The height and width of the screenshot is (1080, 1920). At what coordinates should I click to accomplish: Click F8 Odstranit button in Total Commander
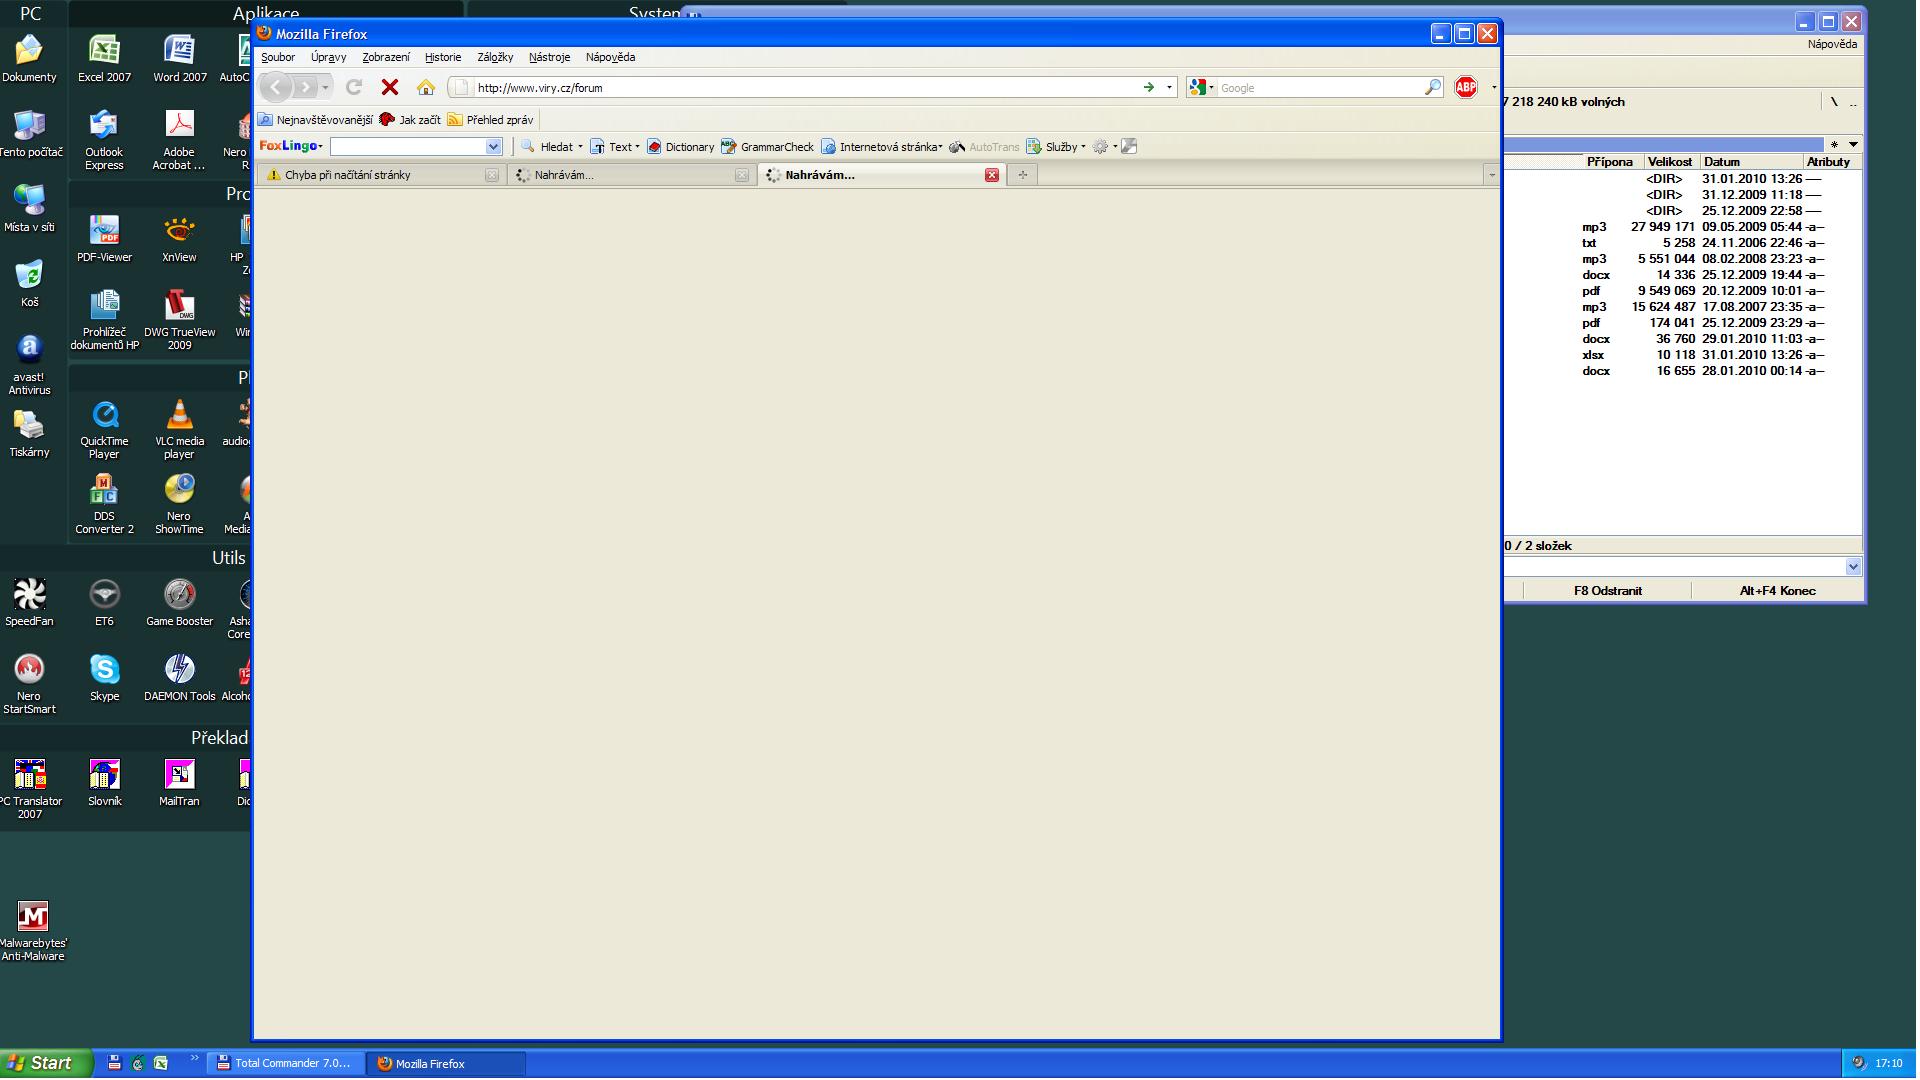click(x=1607, y=591)
